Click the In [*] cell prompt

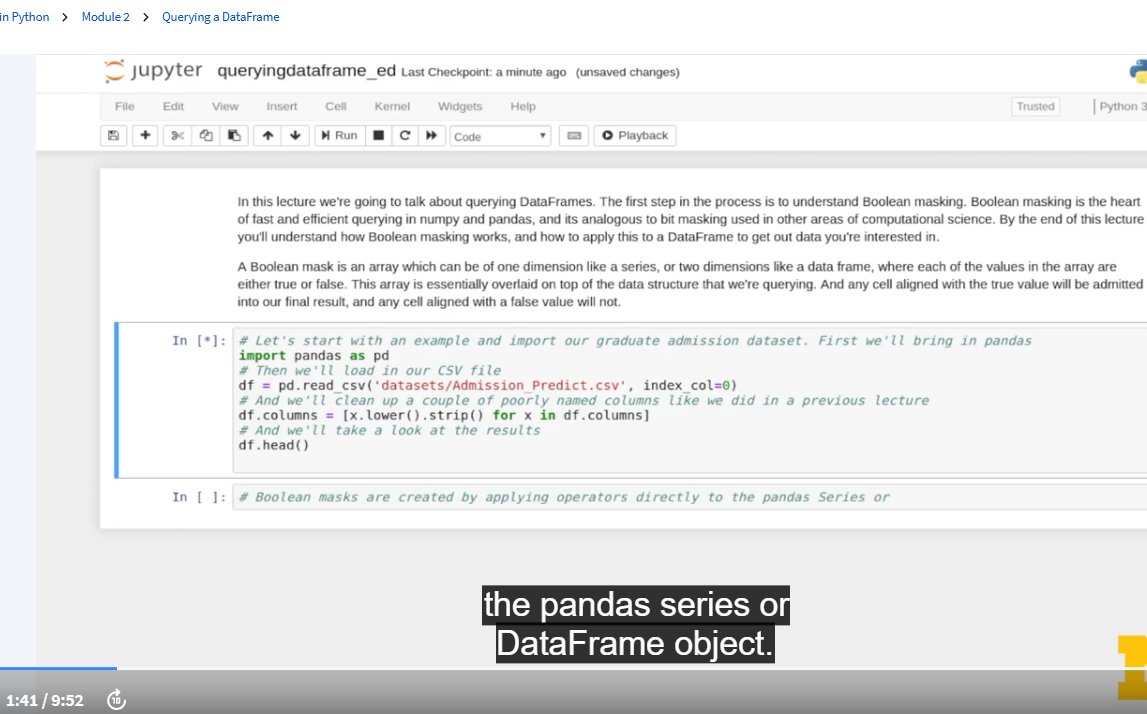pyautogui.click(x=199, y=340)
